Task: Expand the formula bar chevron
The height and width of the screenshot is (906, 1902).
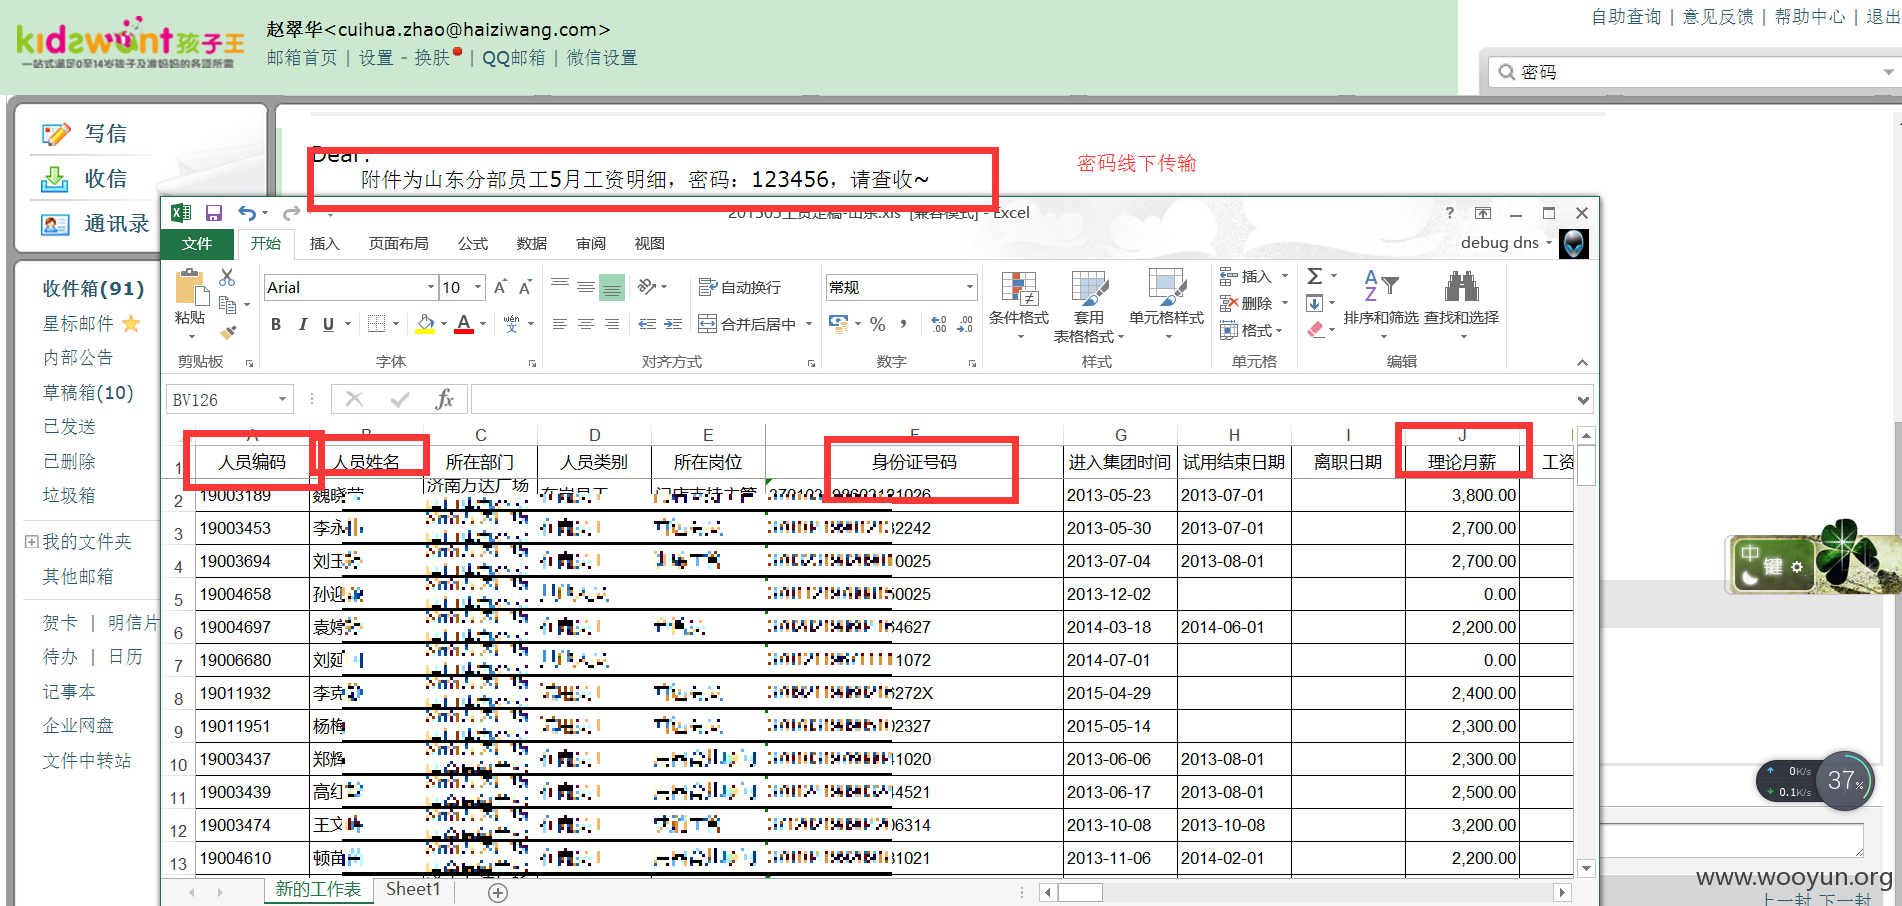Action: (1583, 400)
